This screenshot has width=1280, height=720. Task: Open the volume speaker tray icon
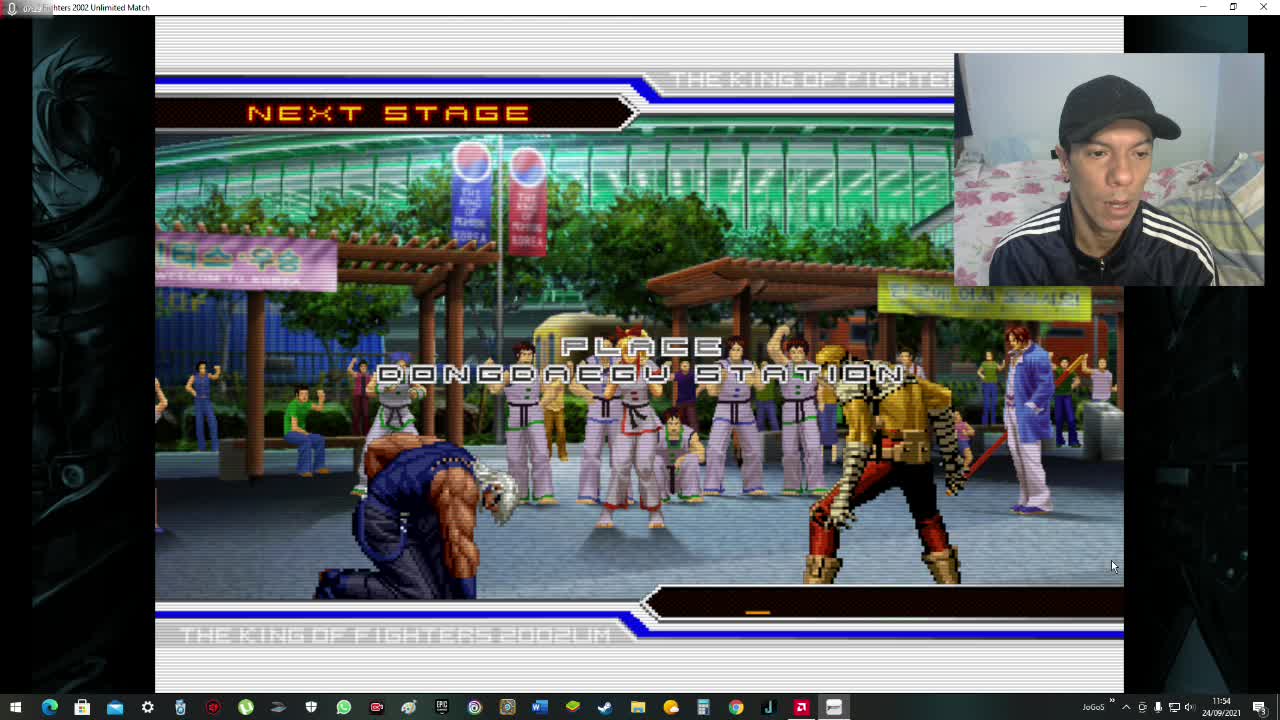pos(1190,707)
